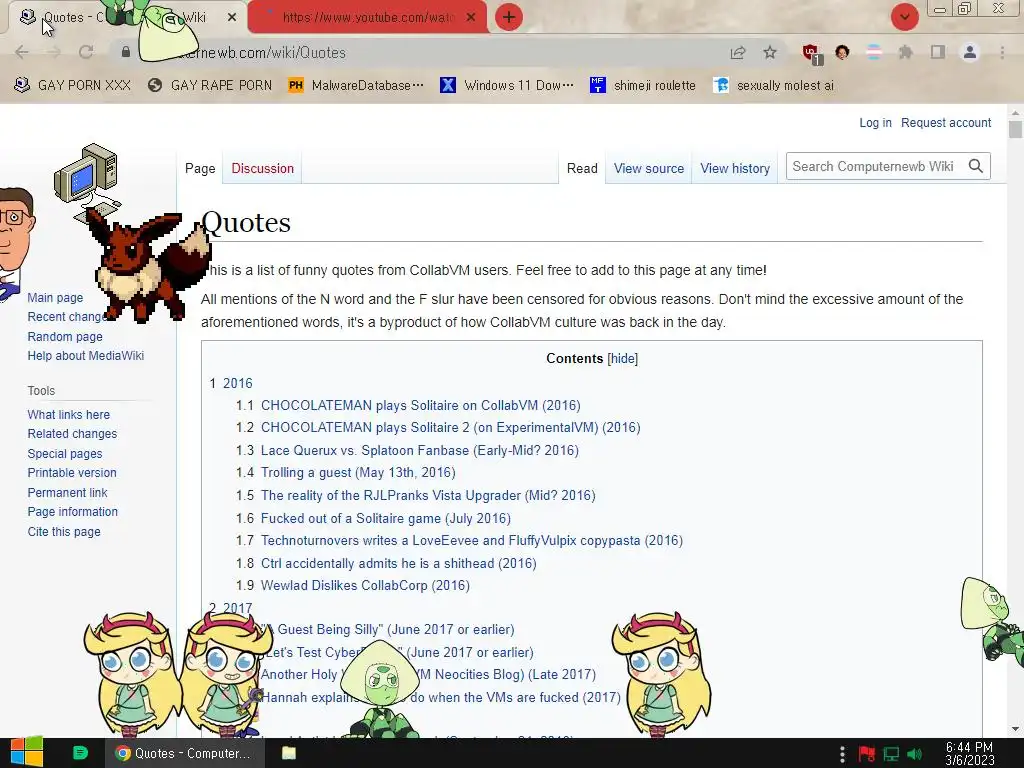Viewport: 1024px width, 768px height.
Task: Open the tab search dropdown arrow
Action: (904, 17)
